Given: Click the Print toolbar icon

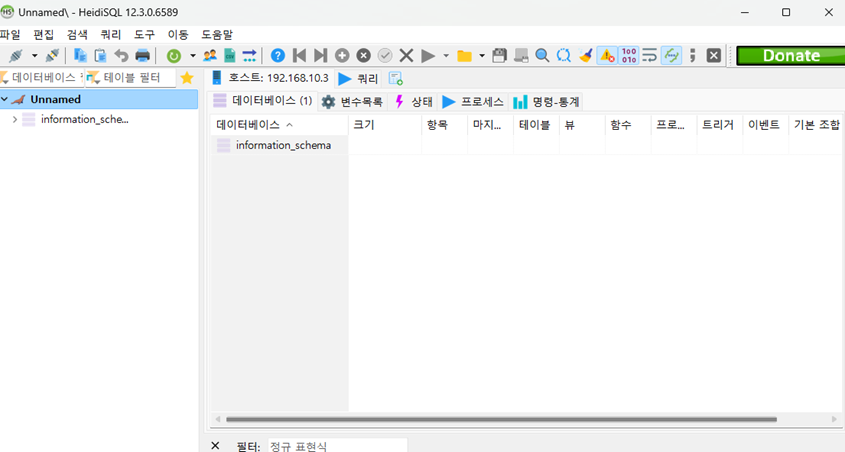Looking at the screenshot, I should 142,55.
